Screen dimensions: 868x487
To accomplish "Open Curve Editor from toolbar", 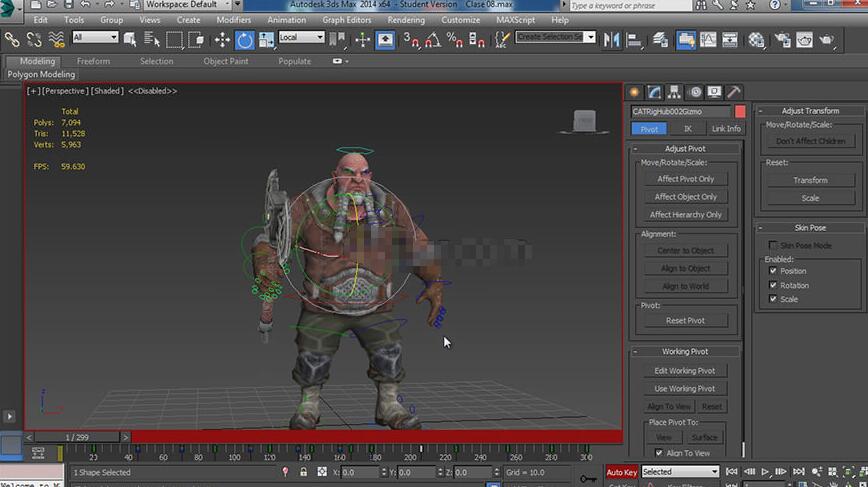I will tap(708, 39).
